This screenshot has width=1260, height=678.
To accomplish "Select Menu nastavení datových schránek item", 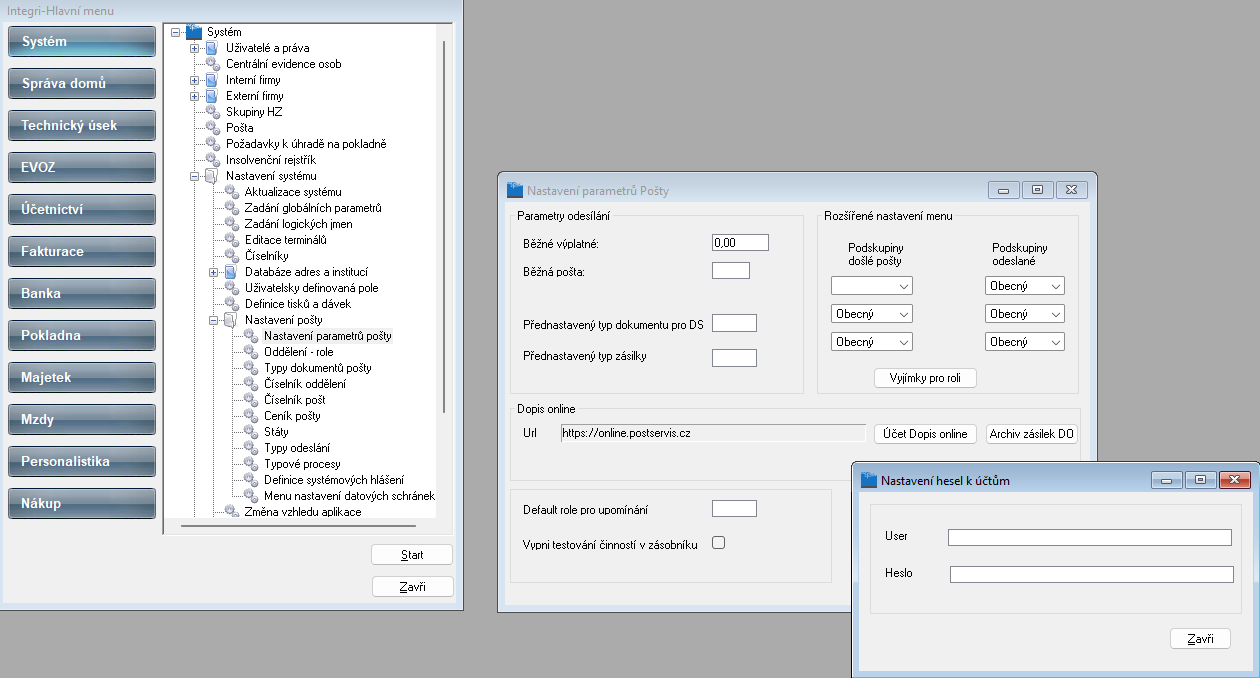I will tap(350, 496).
